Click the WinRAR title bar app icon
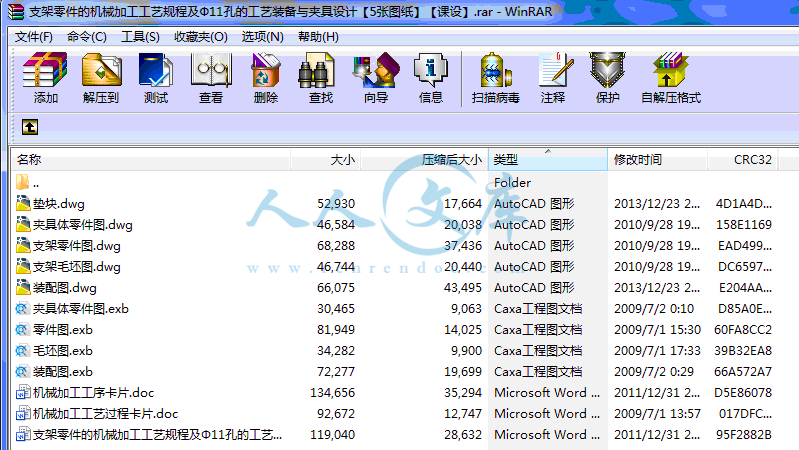The width and height of the screenshot is (799, 450). (x=16, y=11)
